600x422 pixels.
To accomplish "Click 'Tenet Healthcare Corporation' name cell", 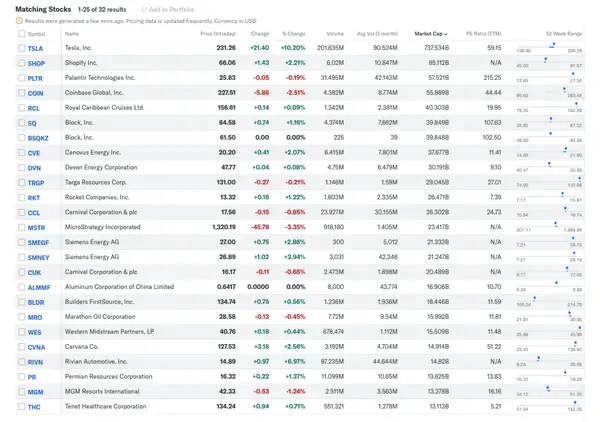I will (x=106, y=406).
